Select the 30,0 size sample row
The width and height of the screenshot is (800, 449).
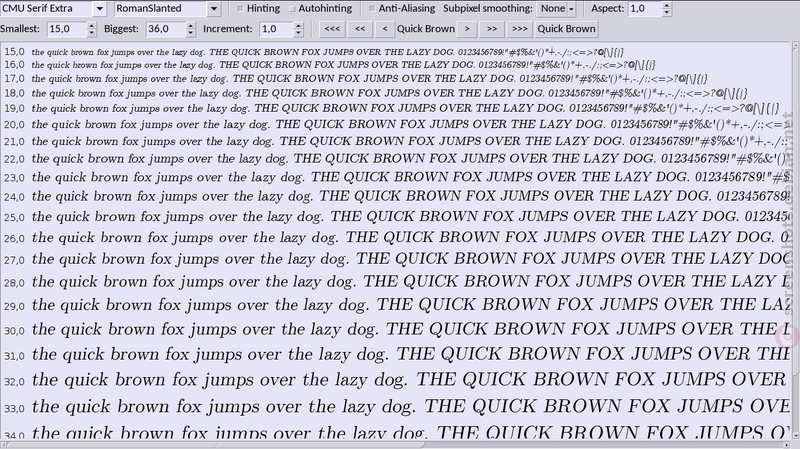395,330
